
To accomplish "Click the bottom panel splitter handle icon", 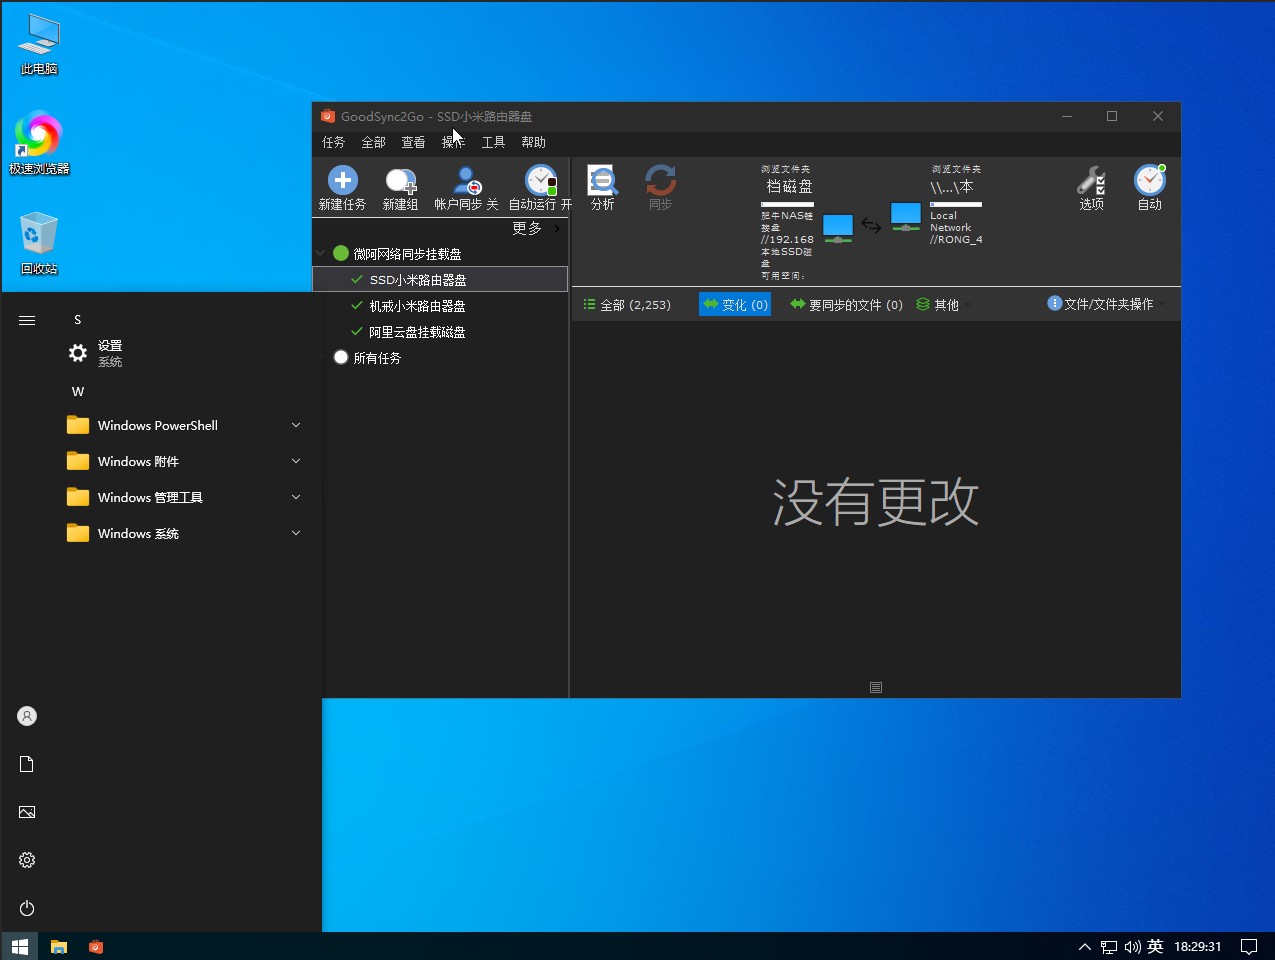I will pos(876,687).
